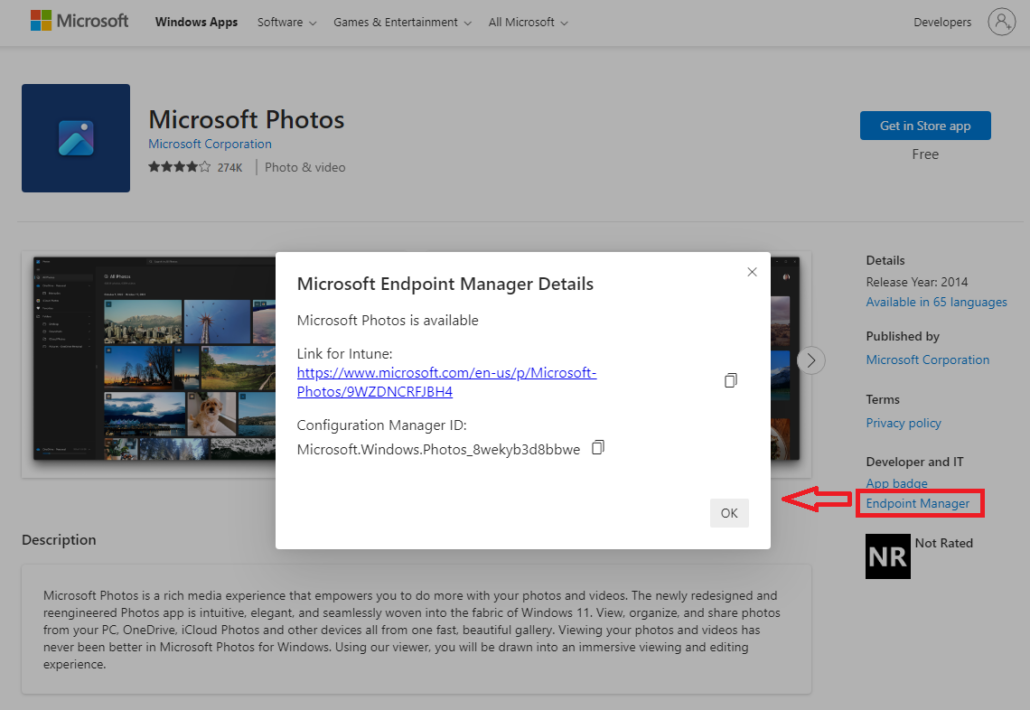The image size is (1030, 710).
Task: View Available in 65 languages link
Action: 936,302
